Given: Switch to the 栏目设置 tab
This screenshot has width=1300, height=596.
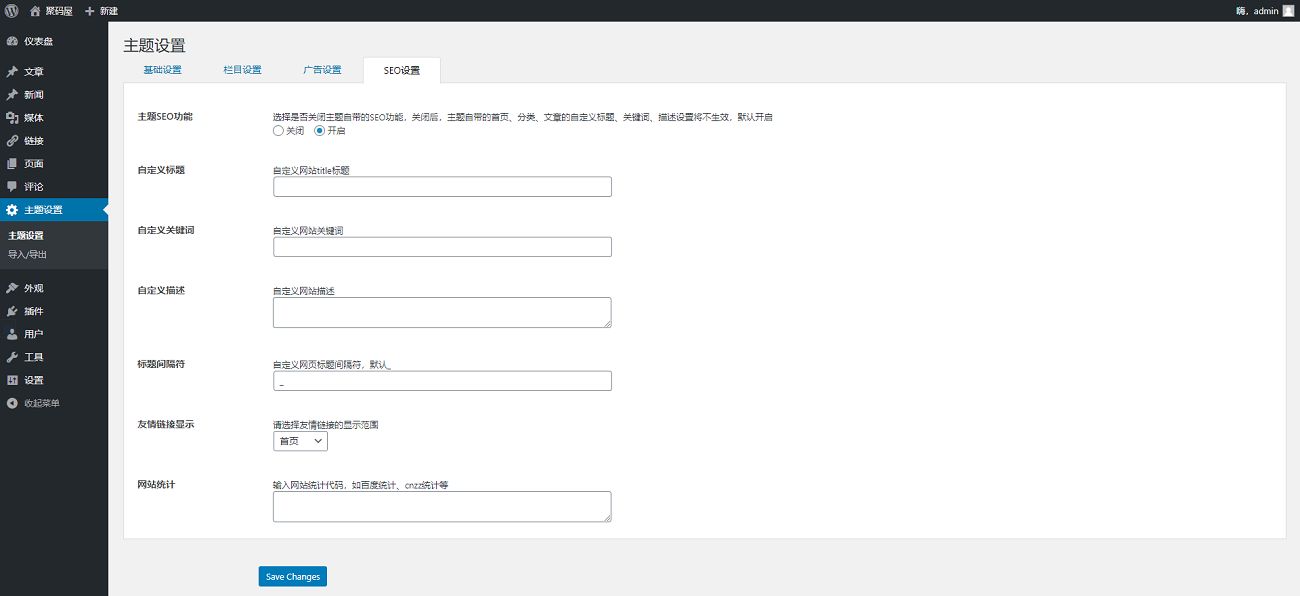Looking at the screenshot, I should pos(242,70).
